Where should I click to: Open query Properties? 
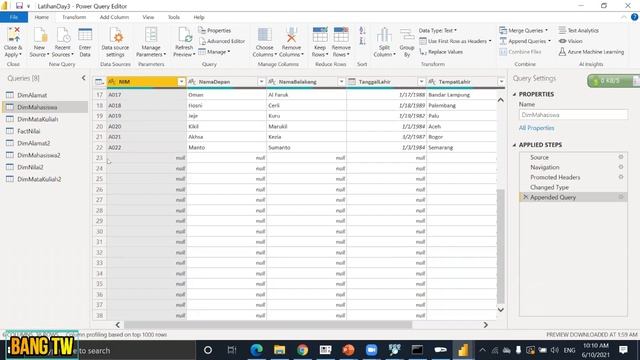pyautogui.click(x=215, y=31)
